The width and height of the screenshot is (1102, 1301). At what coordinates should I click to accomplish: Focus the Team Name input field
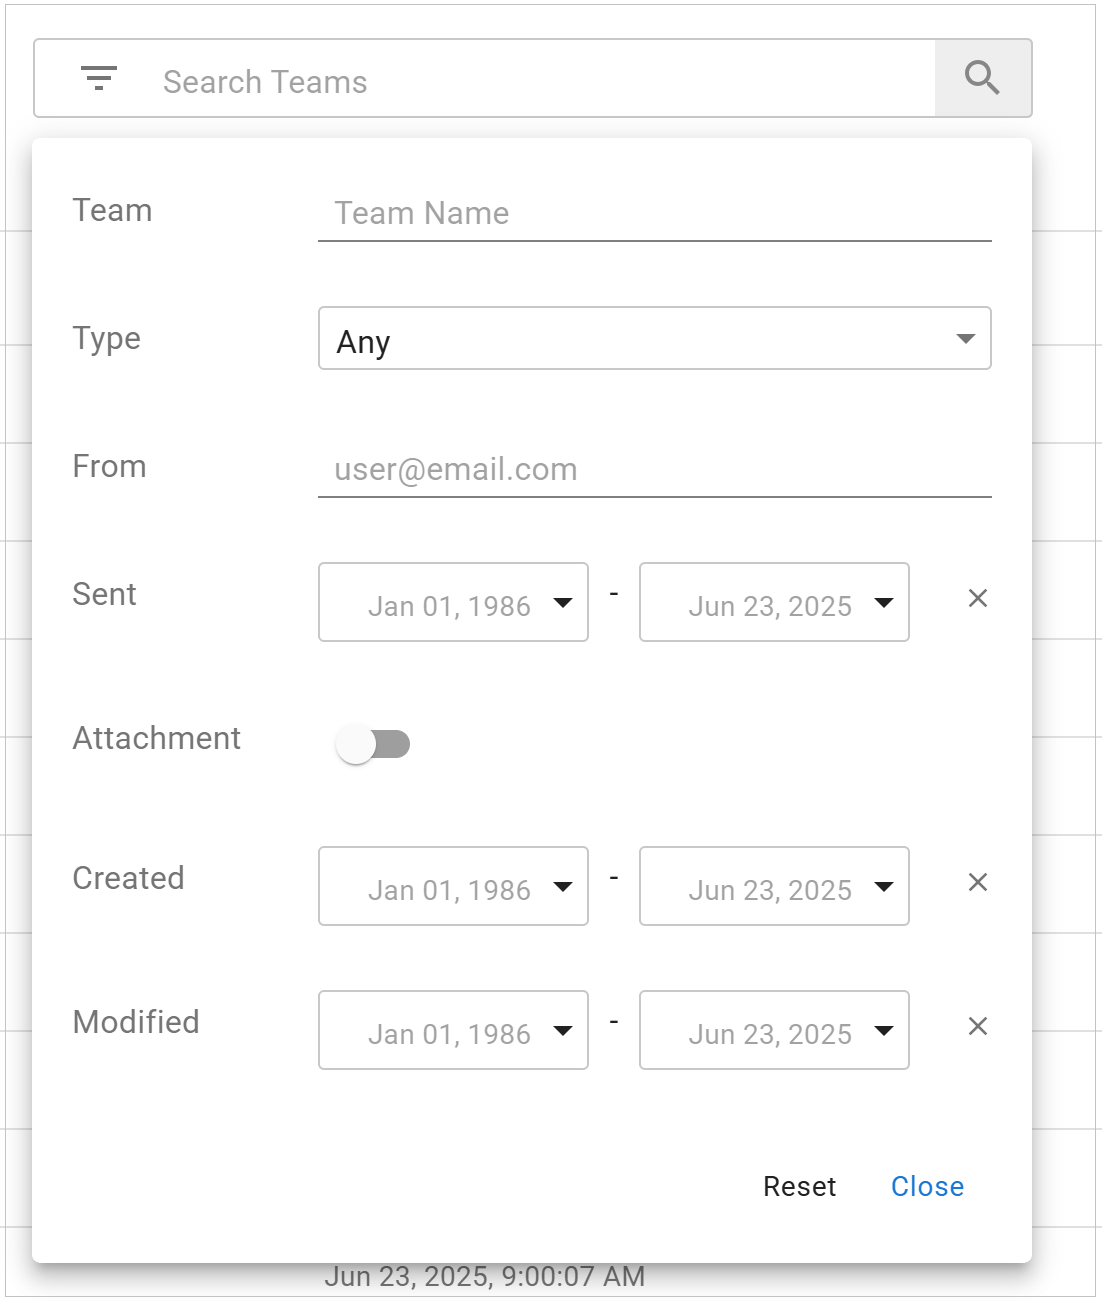pos(655,213)
